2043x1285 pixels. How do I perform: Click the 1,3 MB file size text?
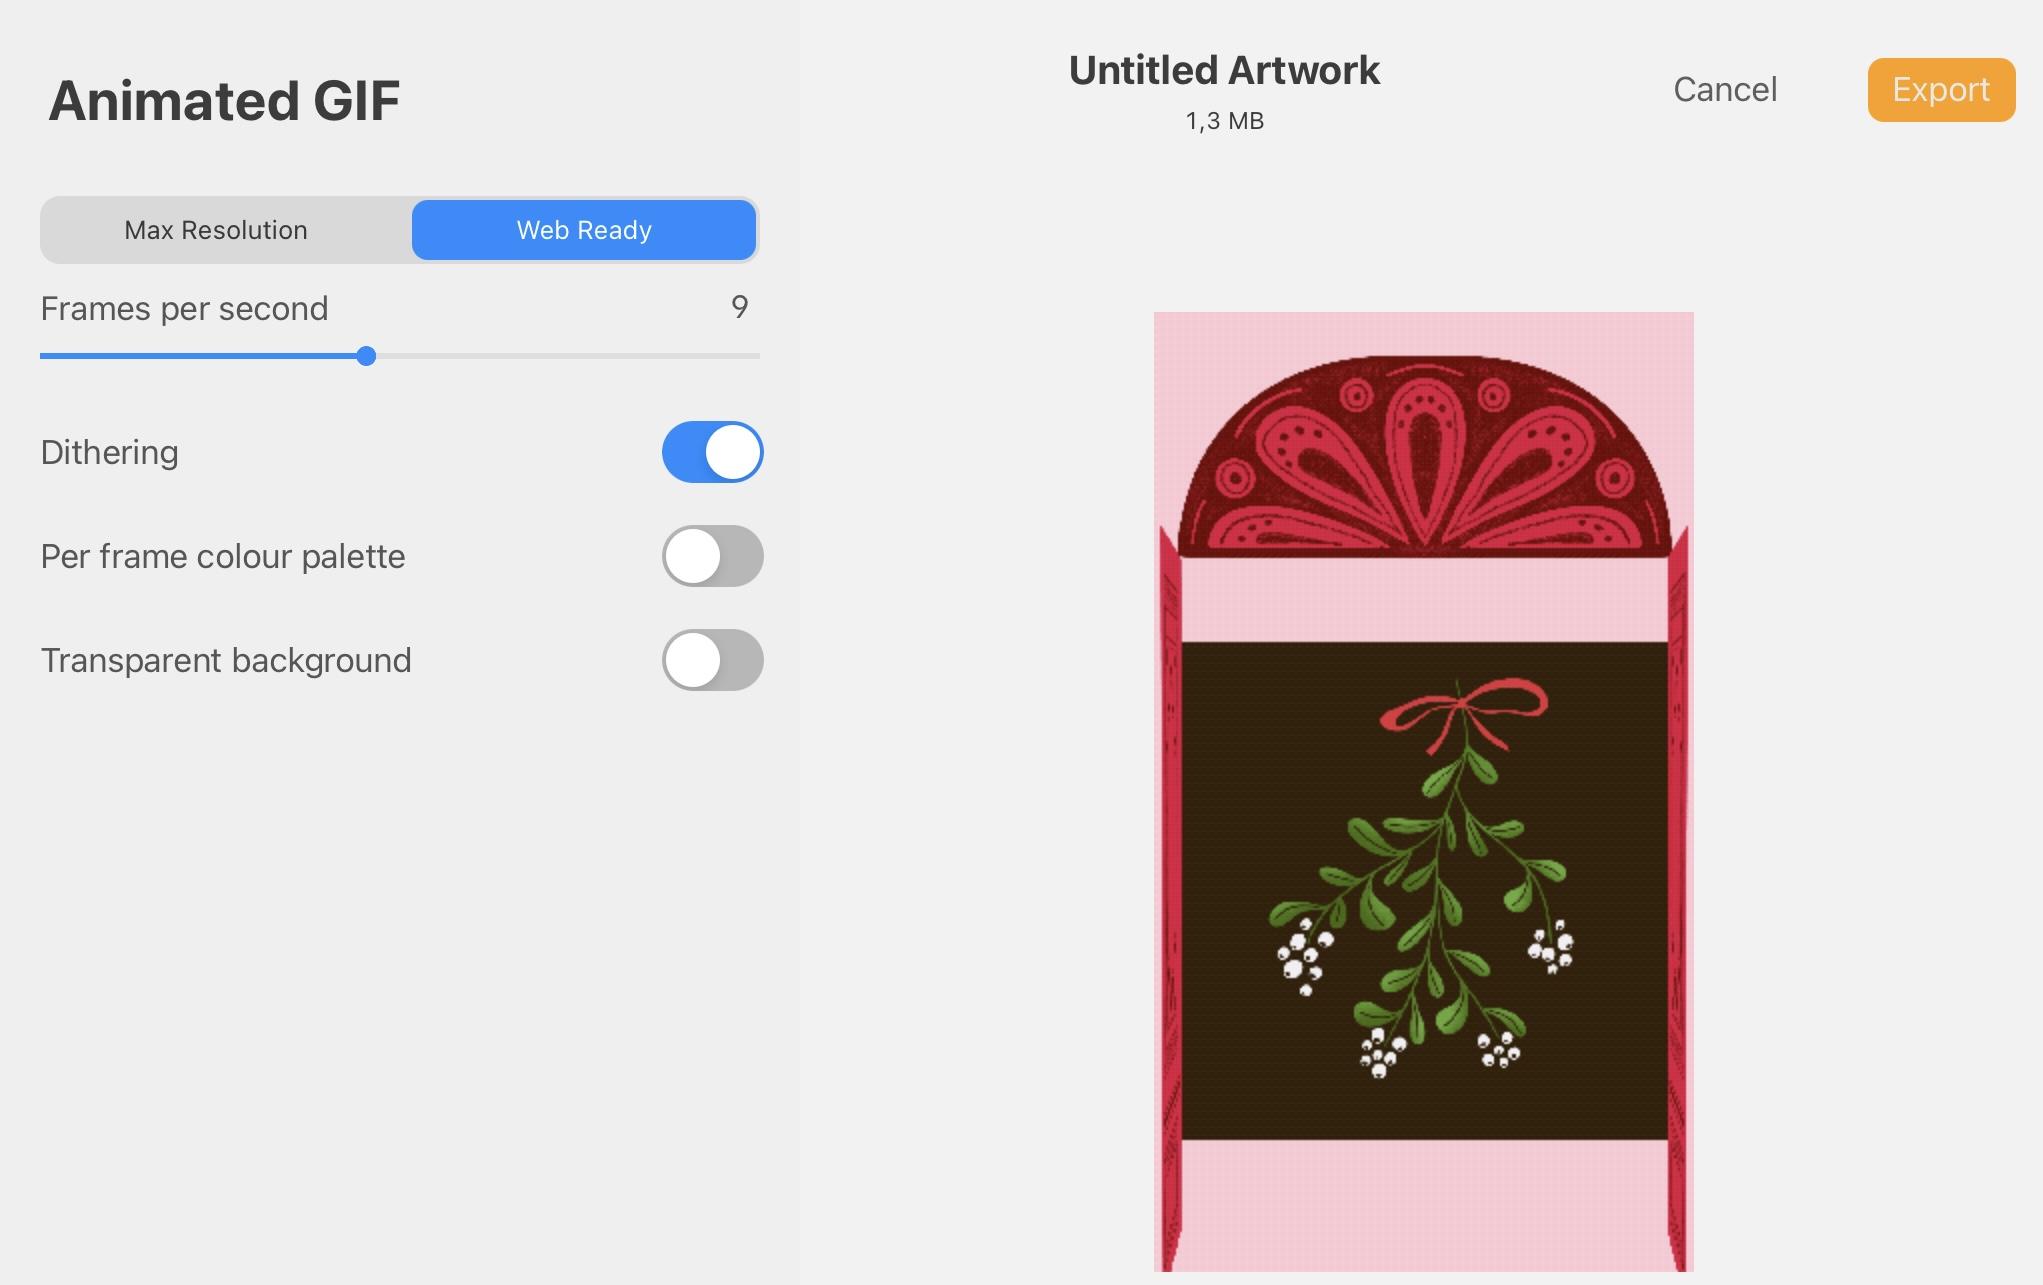(1224, 121)
